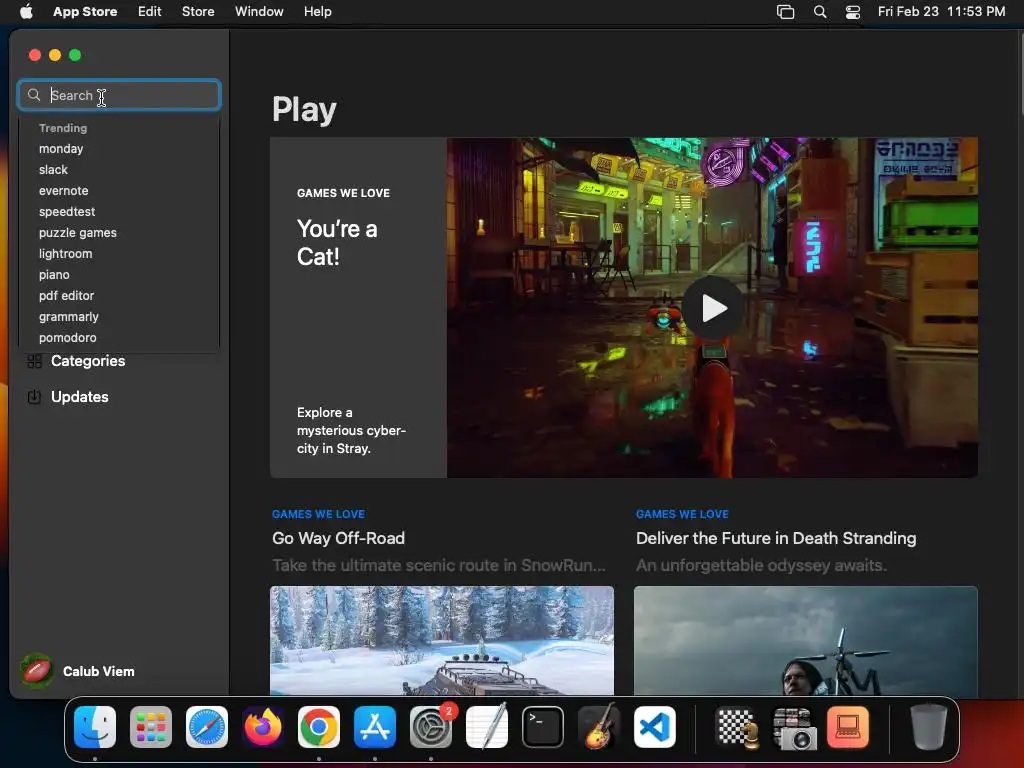
Task: Open the Help menu
Action: click(317, 12)
